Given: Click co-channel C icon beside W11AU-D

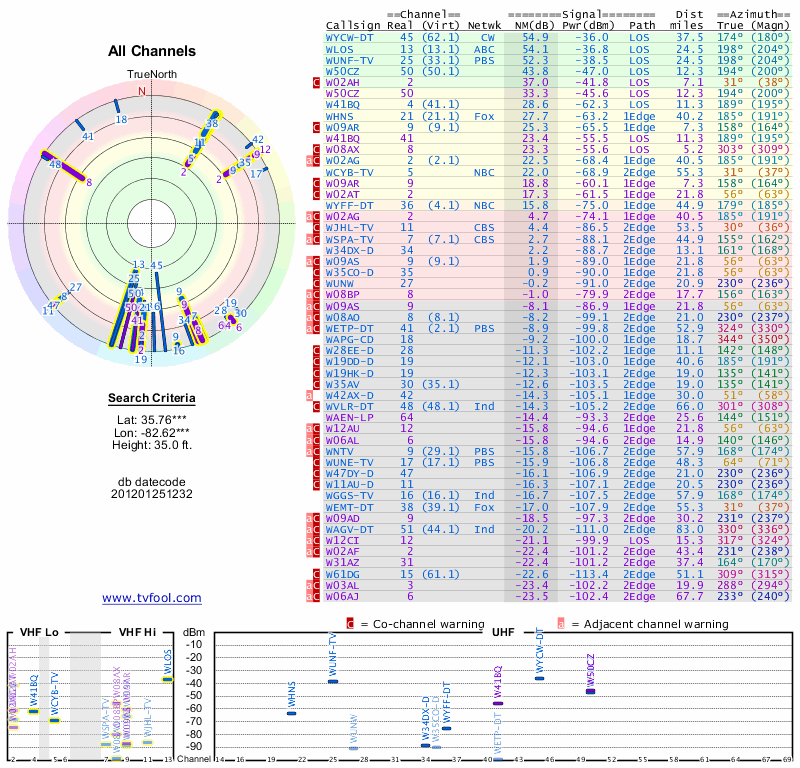Looking at the screenshot, I should (316, 485).
